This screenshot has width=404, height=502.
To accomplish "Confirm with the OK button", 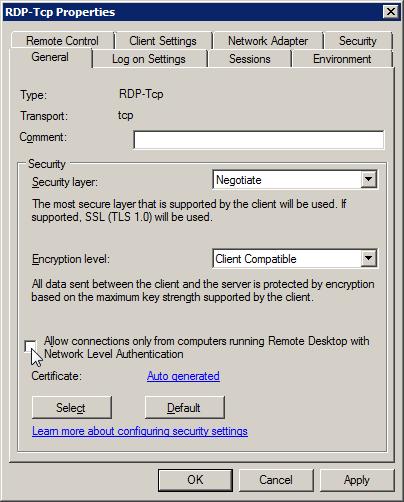I will point(195,480).
